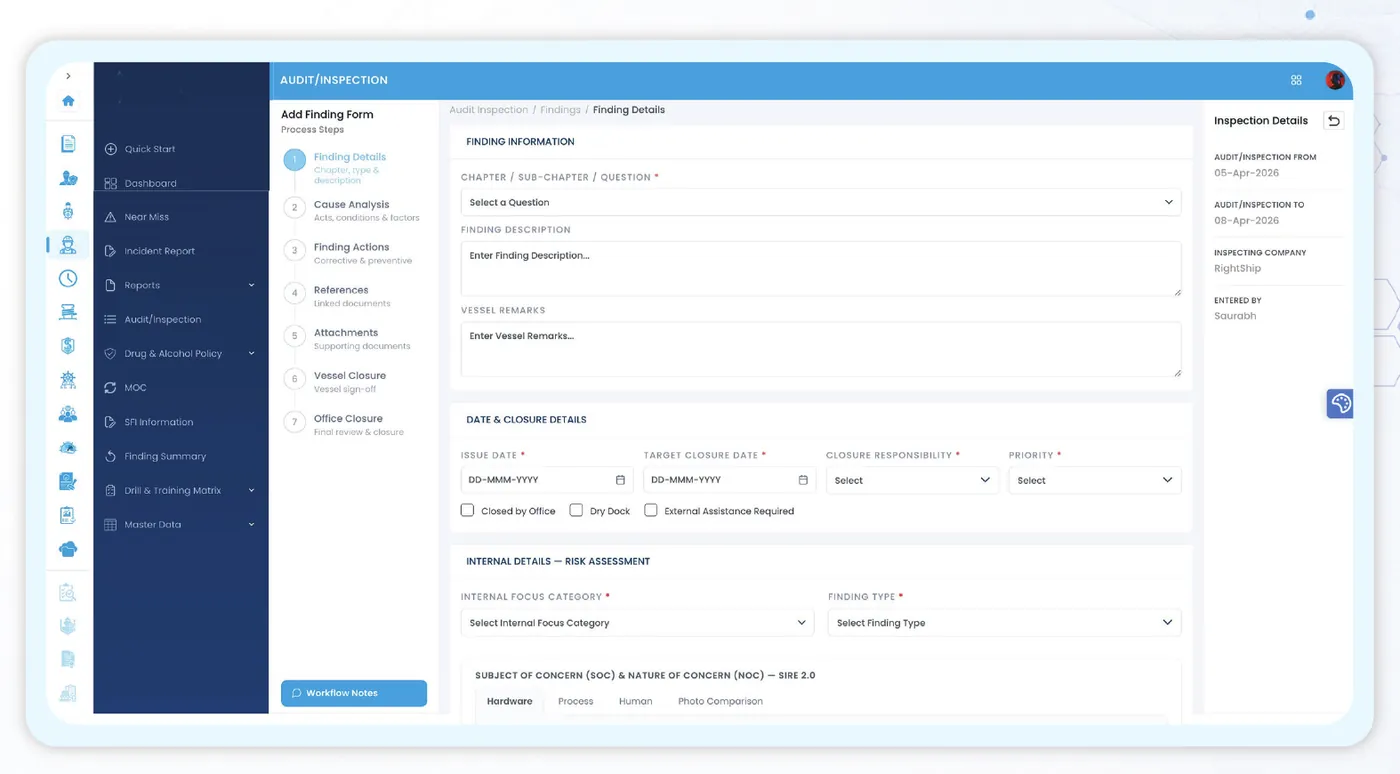
Task: Click the Finding Description text area
Action: (x=821, y=268)
